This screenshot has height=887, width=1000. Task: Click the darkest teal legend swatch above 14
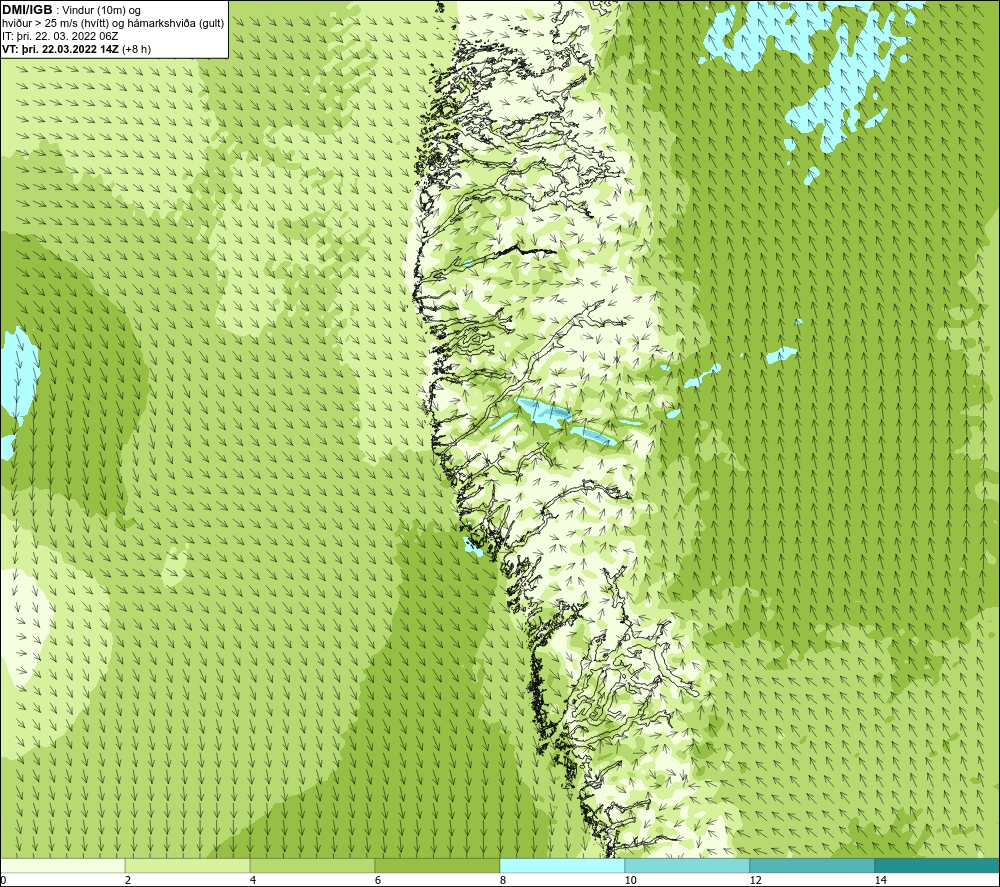pyautogui.click(x=937, y=866)
